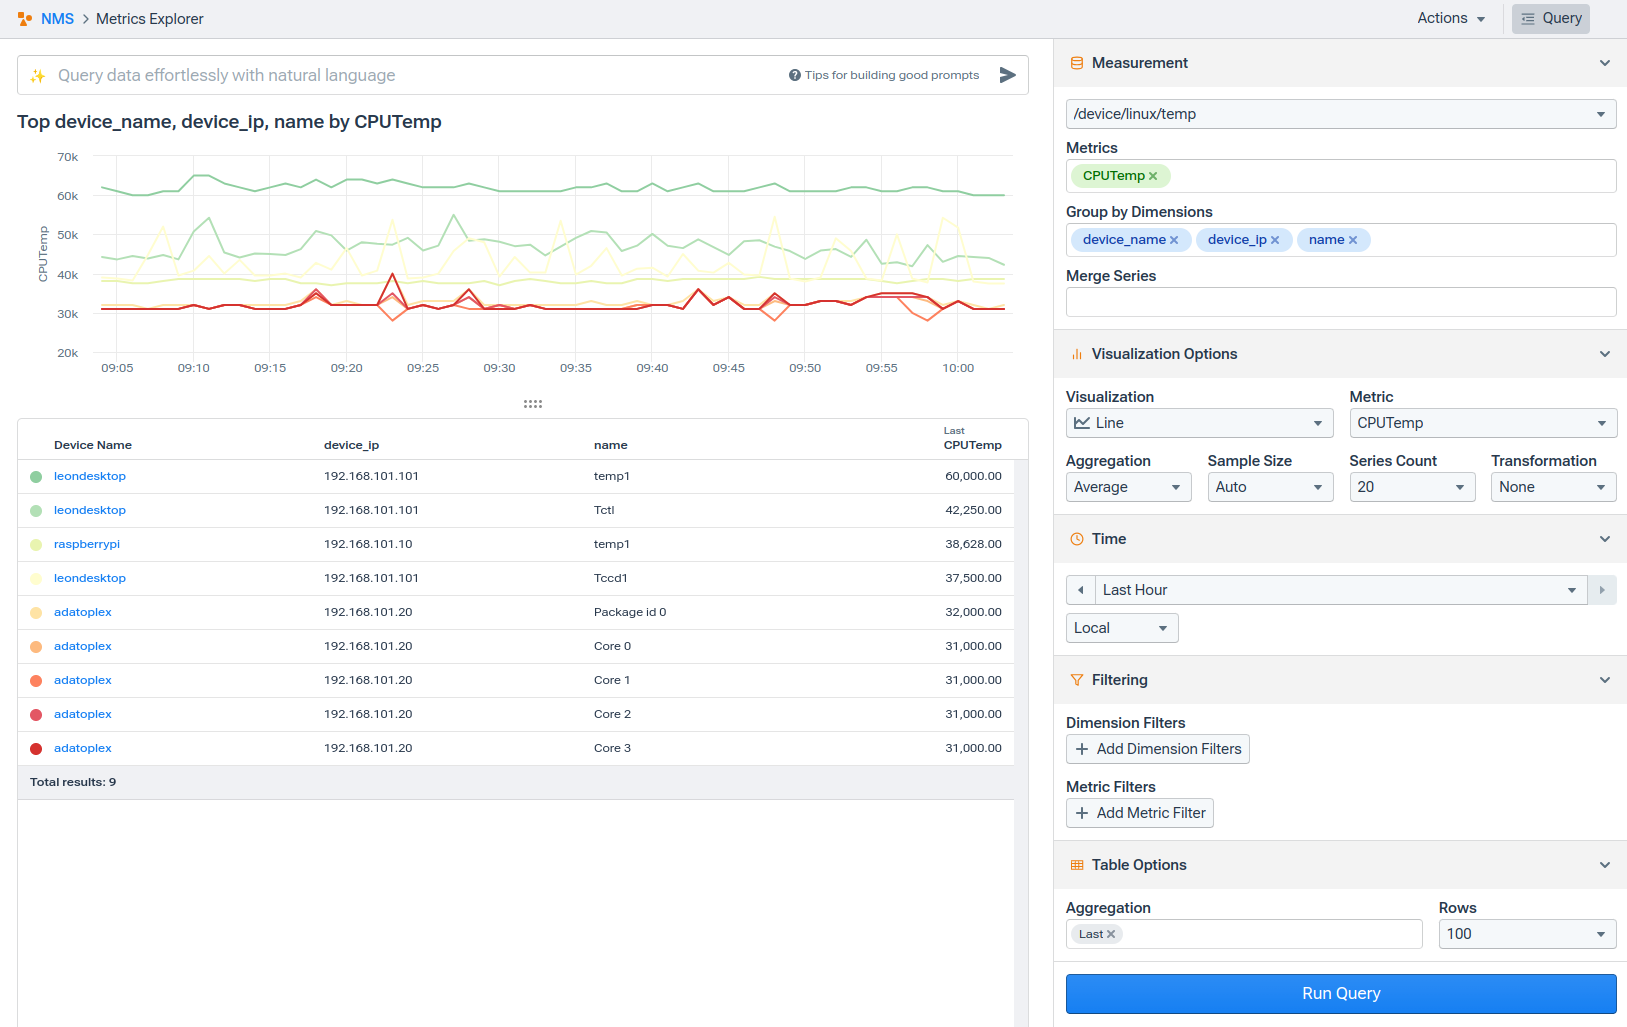Remove the CPUTemp metric tag
Image resolution: width=1627 pixels, height=1027 pixels.
click(x=1153, y=176)
